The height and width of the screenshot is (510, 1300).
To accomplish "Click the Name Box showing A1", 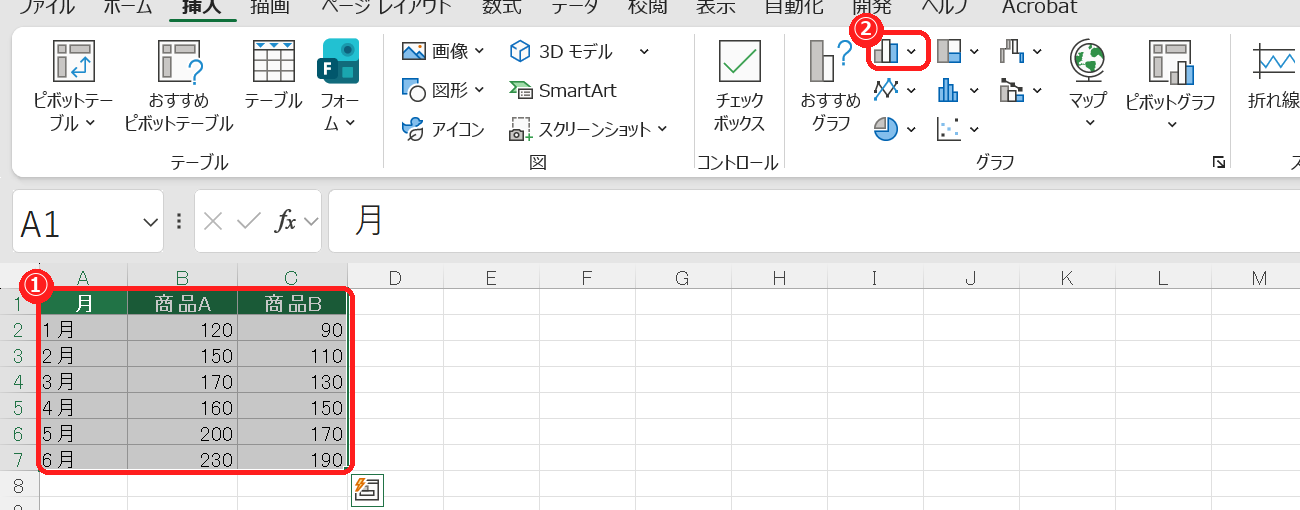I will 76,222.
